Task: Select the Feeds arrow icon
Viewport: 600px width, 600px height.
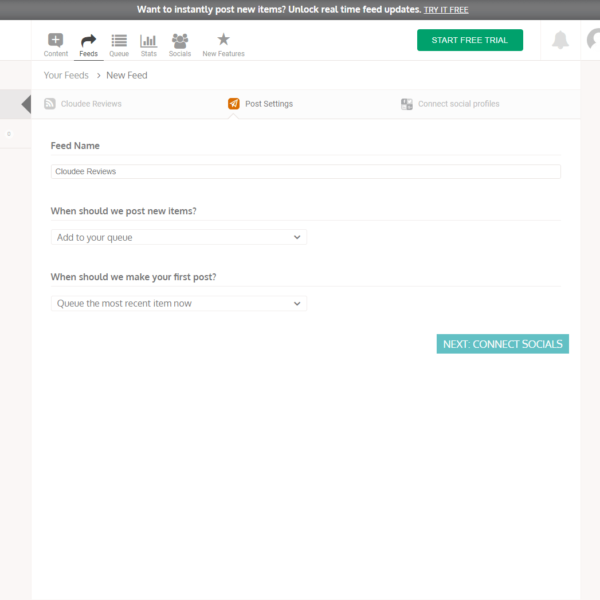Action: 88,40
